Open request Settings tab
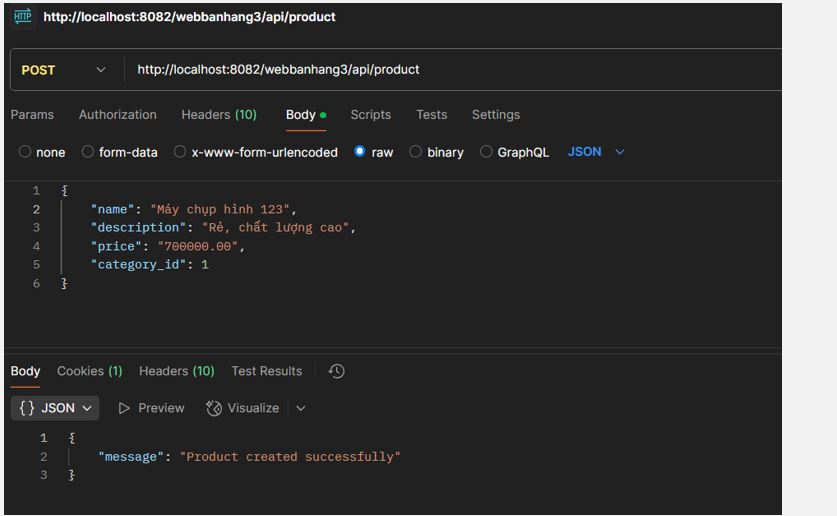Viewport: 837px width, 516px height. click(495, 115)
